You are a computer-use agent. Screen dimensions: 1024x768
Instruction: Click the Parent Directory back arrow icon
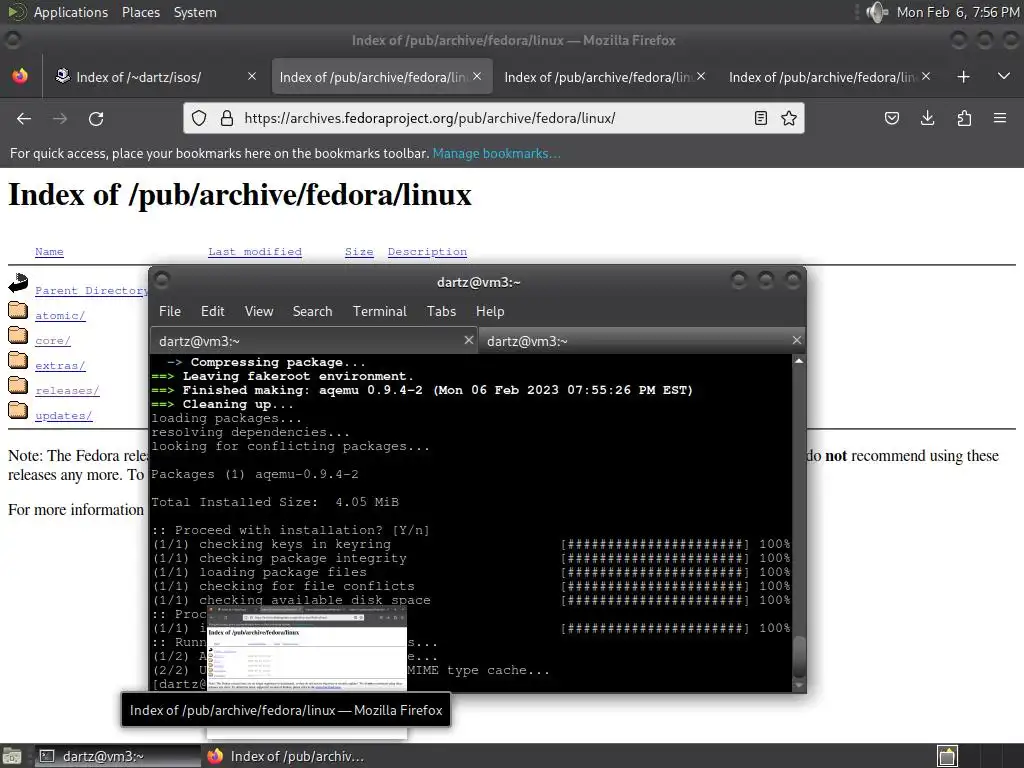[x=18, y=283]
